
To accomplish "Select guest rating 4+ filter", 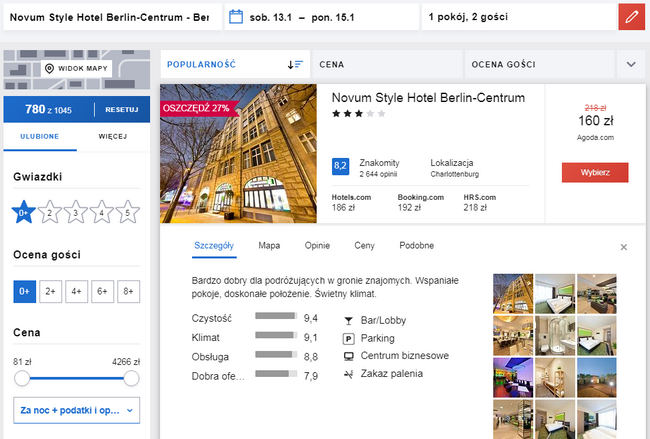I will pyautogui.click(x=76, y=291).
